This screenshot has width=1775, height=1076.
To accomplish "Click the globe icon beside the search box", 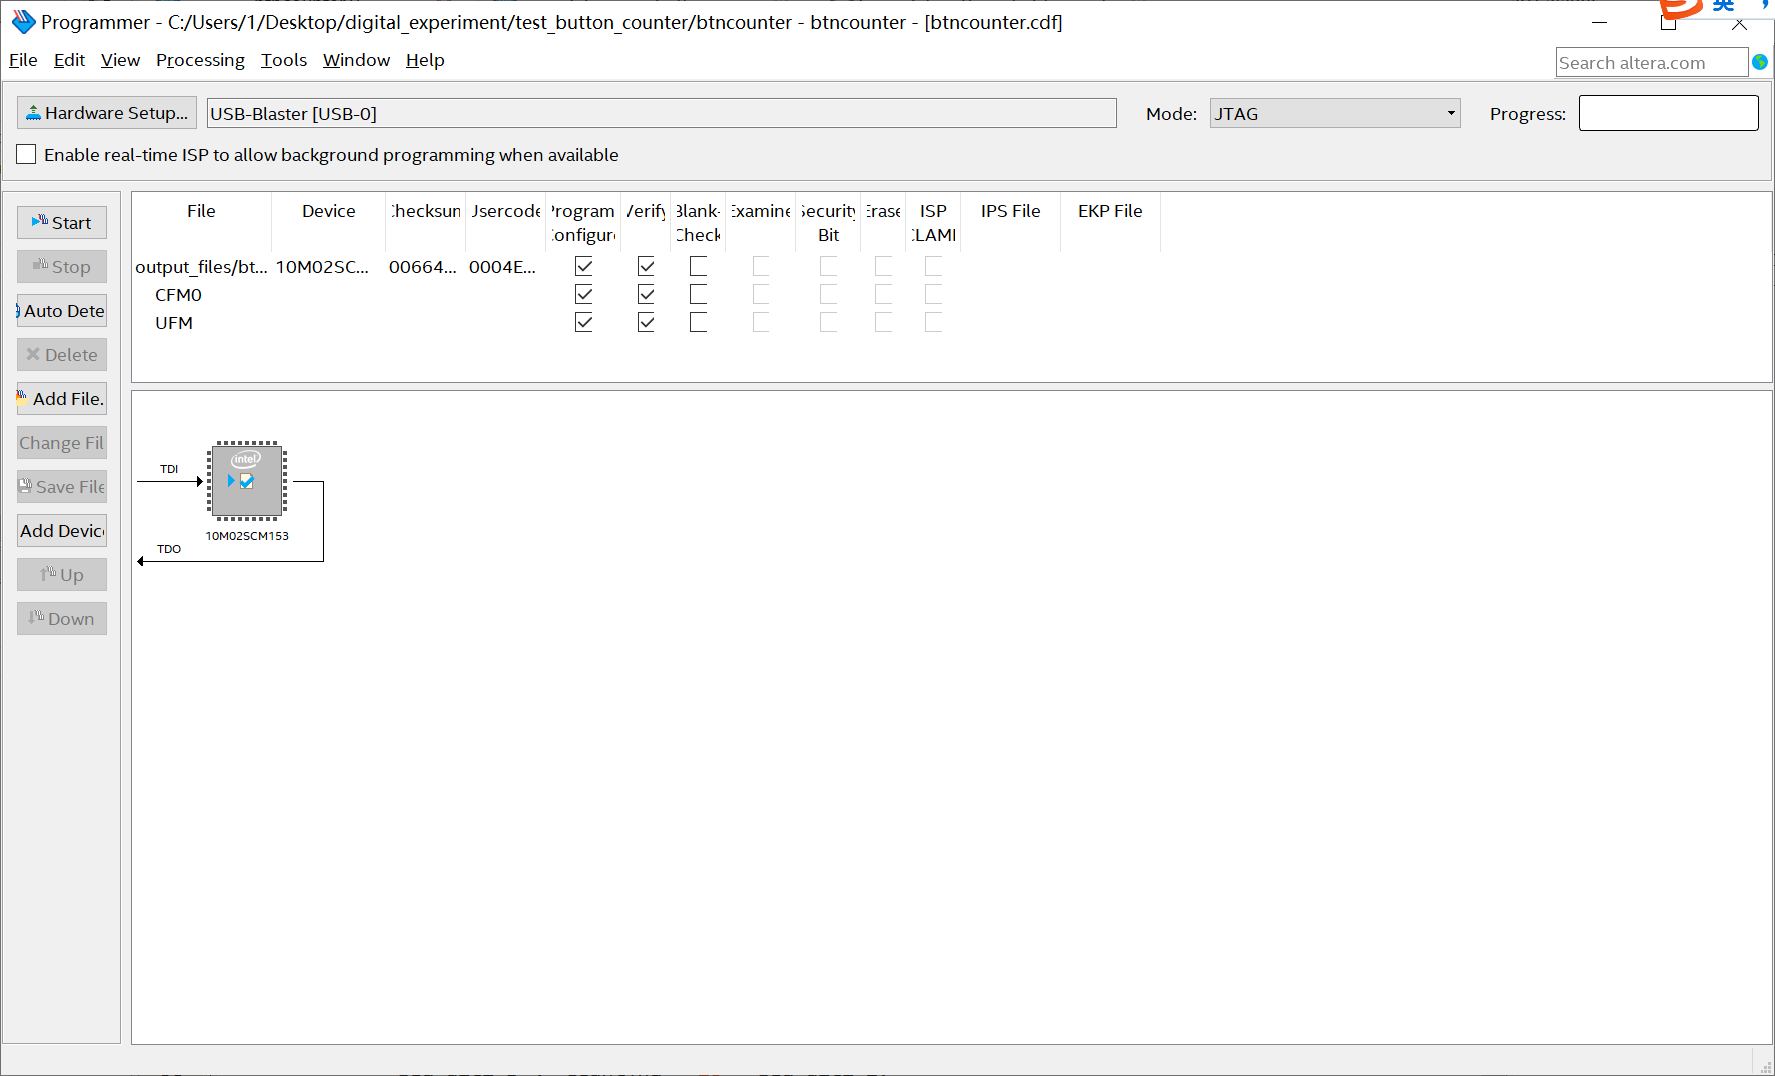I will pyautogui.click(x=1761, y=61).
